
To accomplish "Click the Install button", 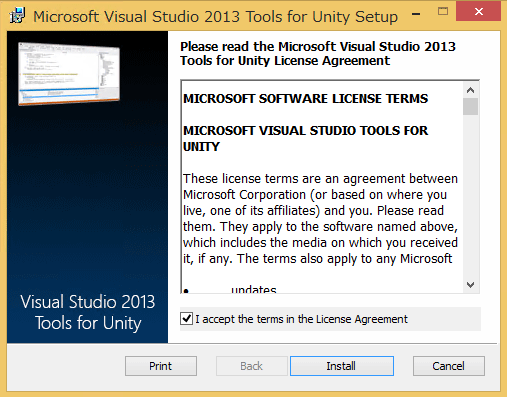I will click(342, 366).
